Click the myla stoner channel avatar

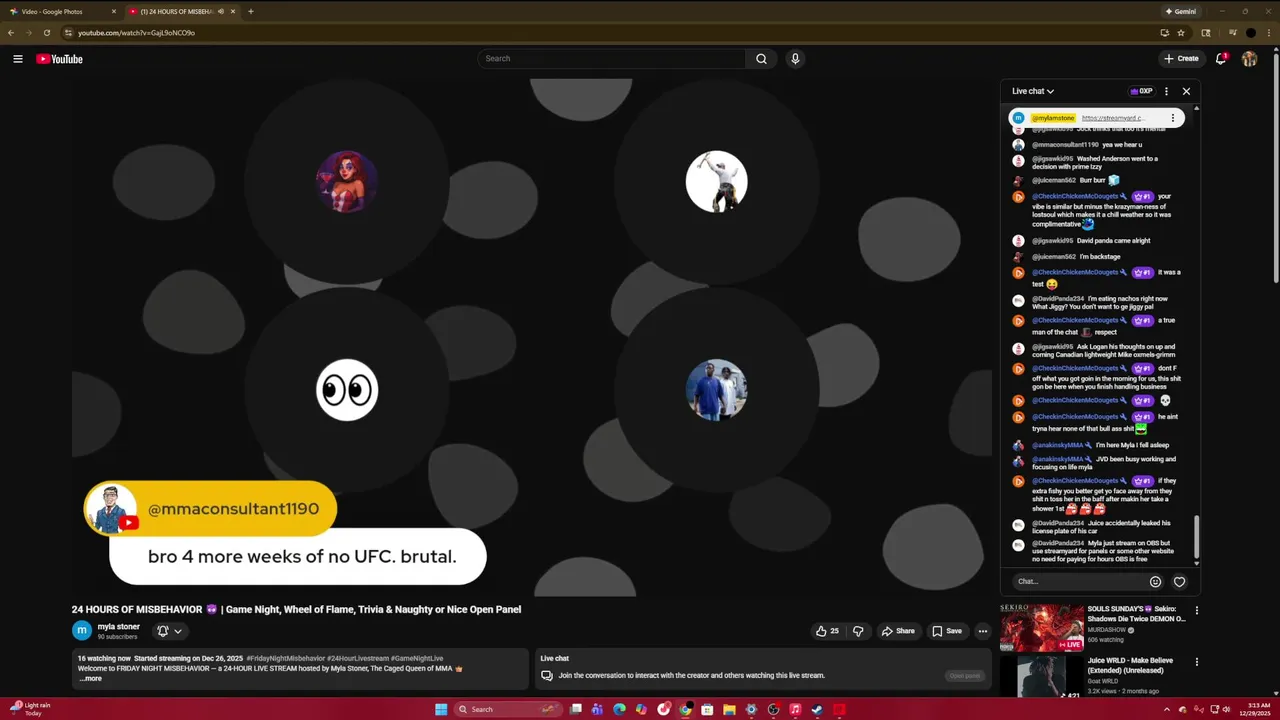(x=82, y=630)
